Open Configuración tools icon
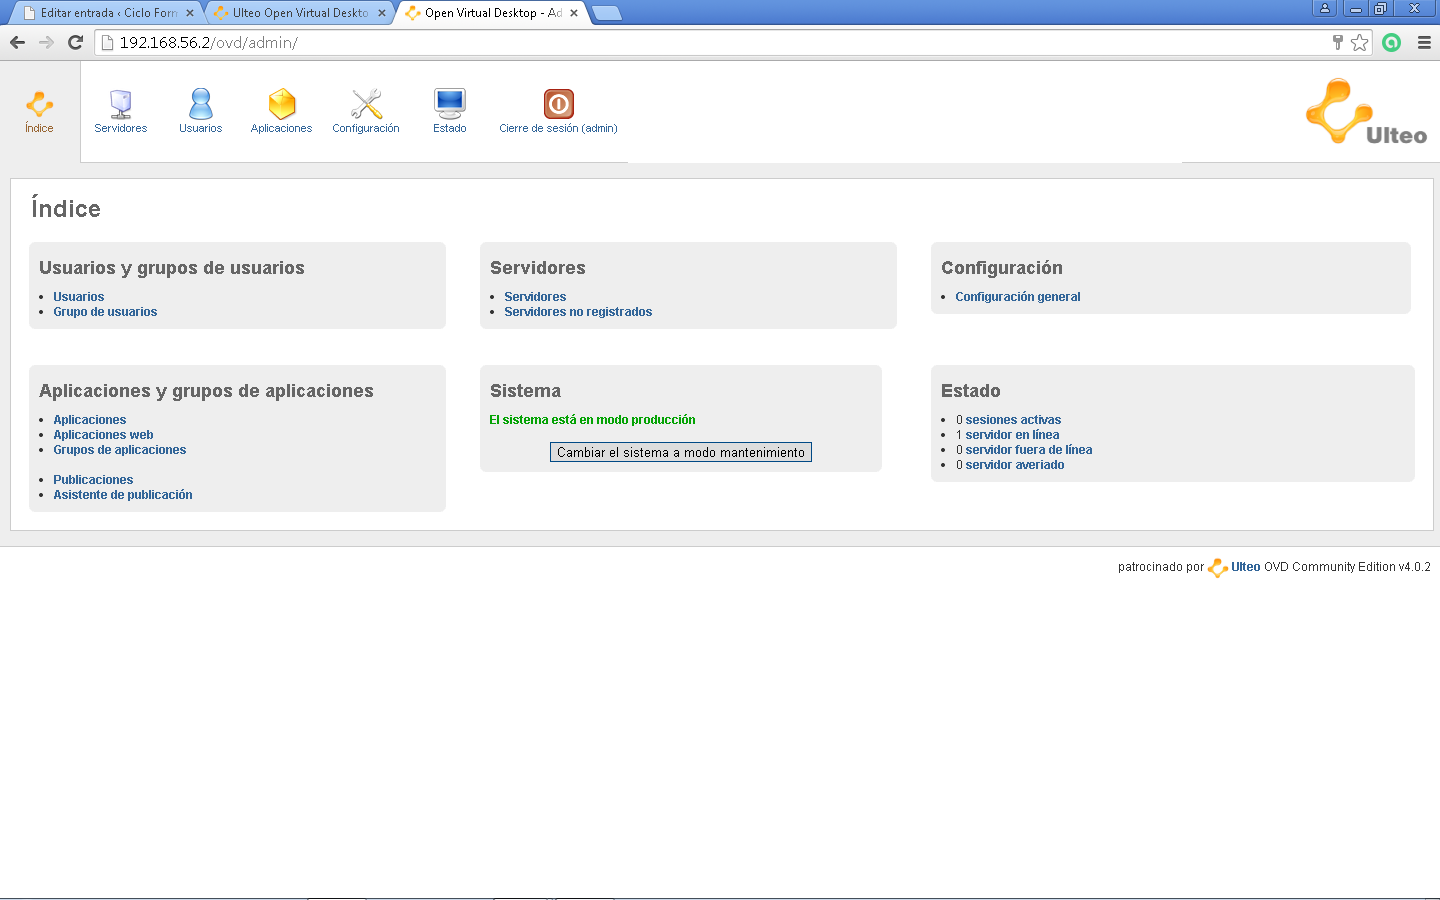Viewport: 1440px width, 900px height. pos(366,104)
